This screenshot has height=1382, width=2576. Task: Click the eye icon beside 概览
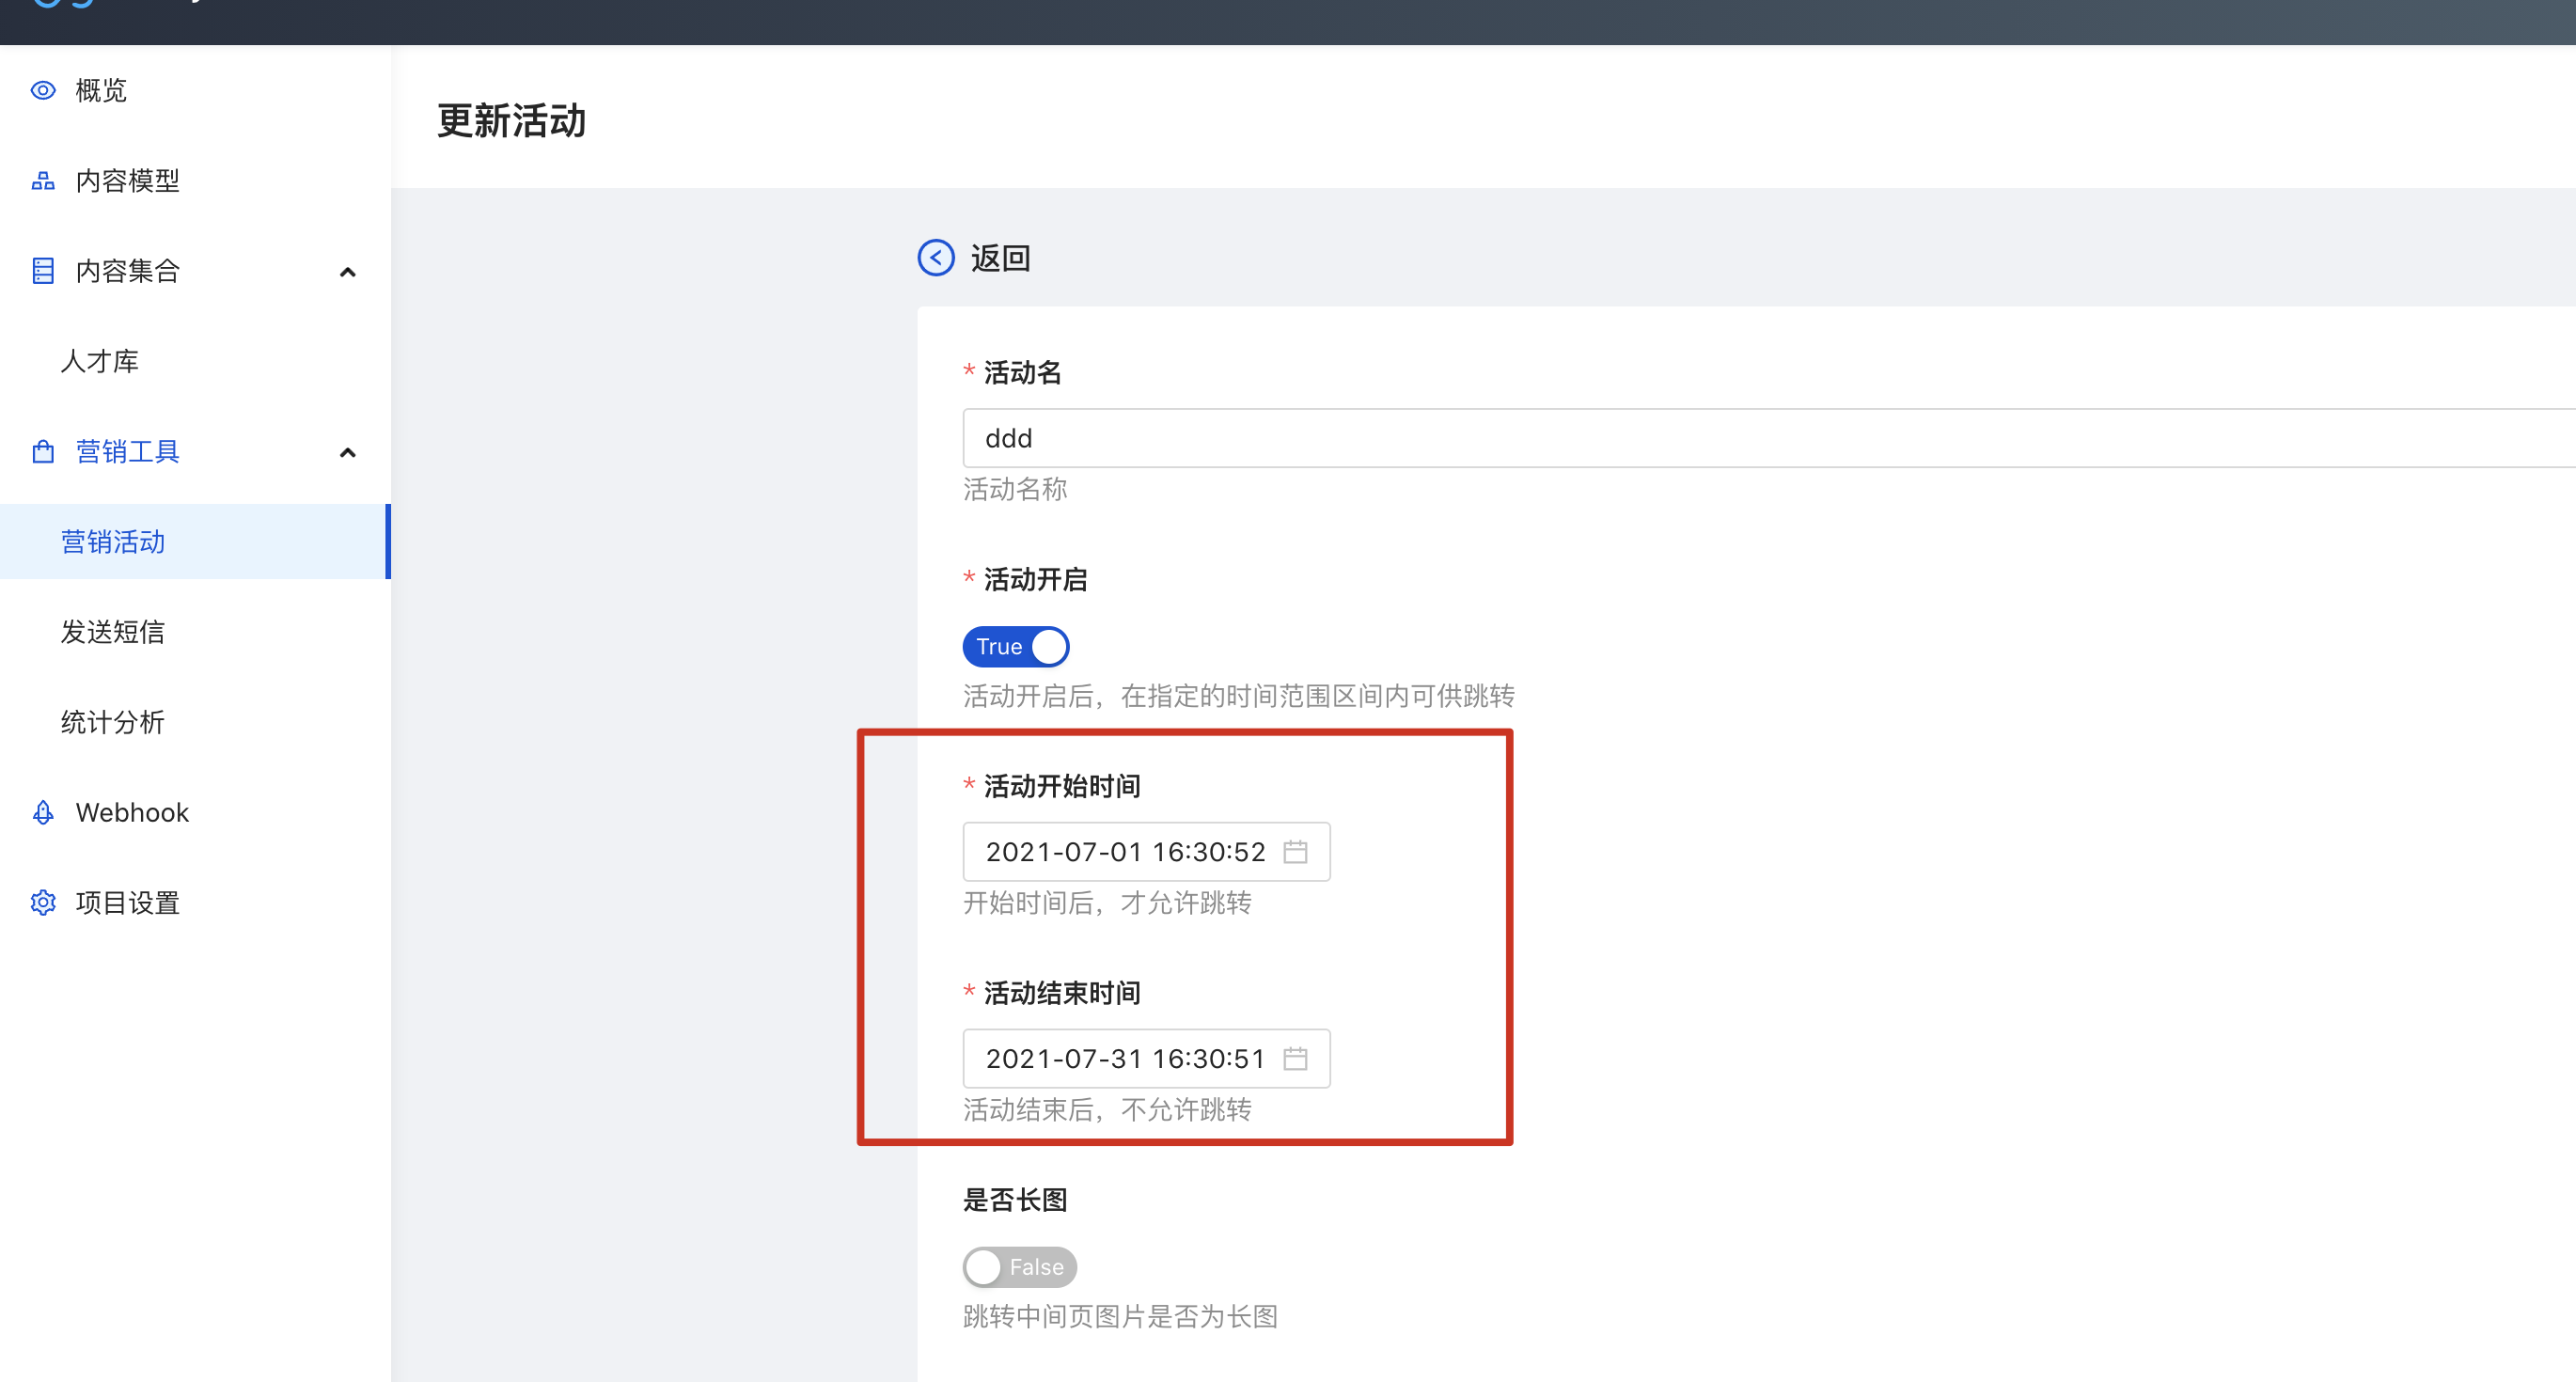coord(43,91)
